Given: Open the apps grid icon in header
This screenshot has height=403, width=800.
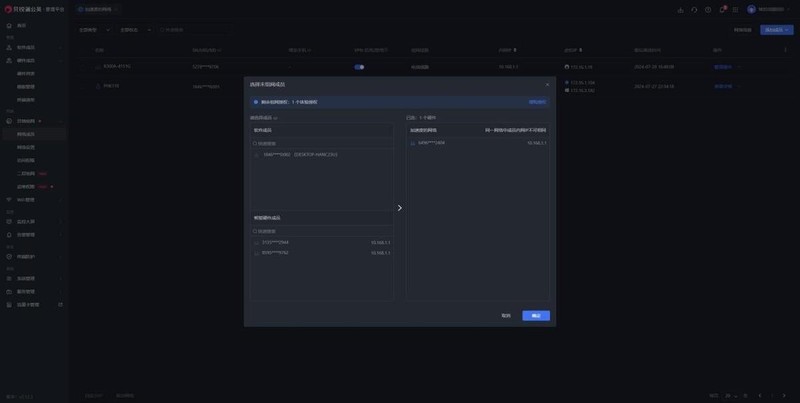Looking at the screenshot, I should click(735, 10).
